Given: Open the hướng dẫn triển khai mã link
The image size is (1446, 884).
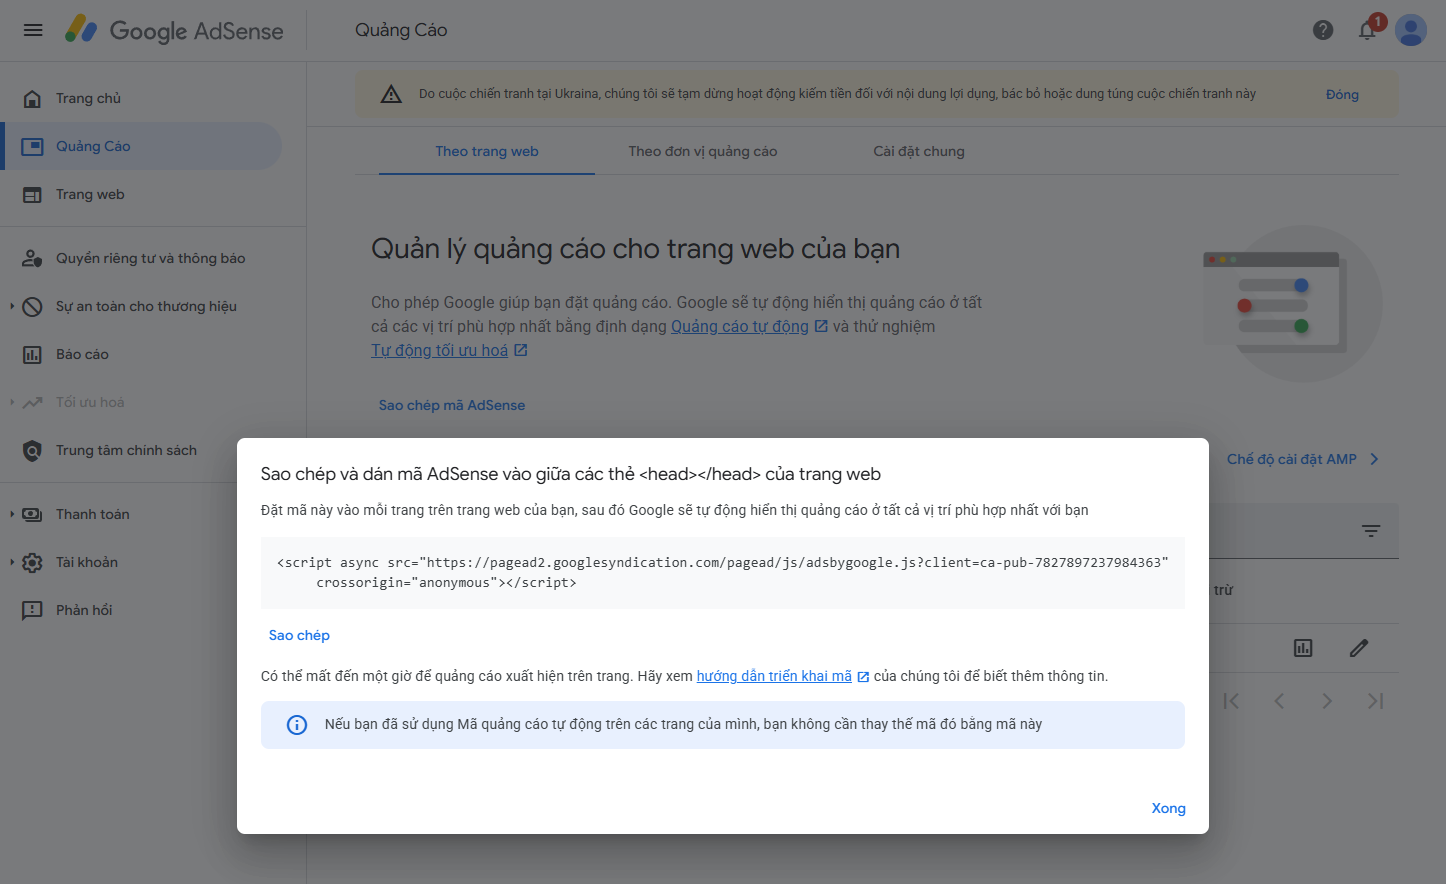Looking at the screenshot, I should (x=774, y=676).
